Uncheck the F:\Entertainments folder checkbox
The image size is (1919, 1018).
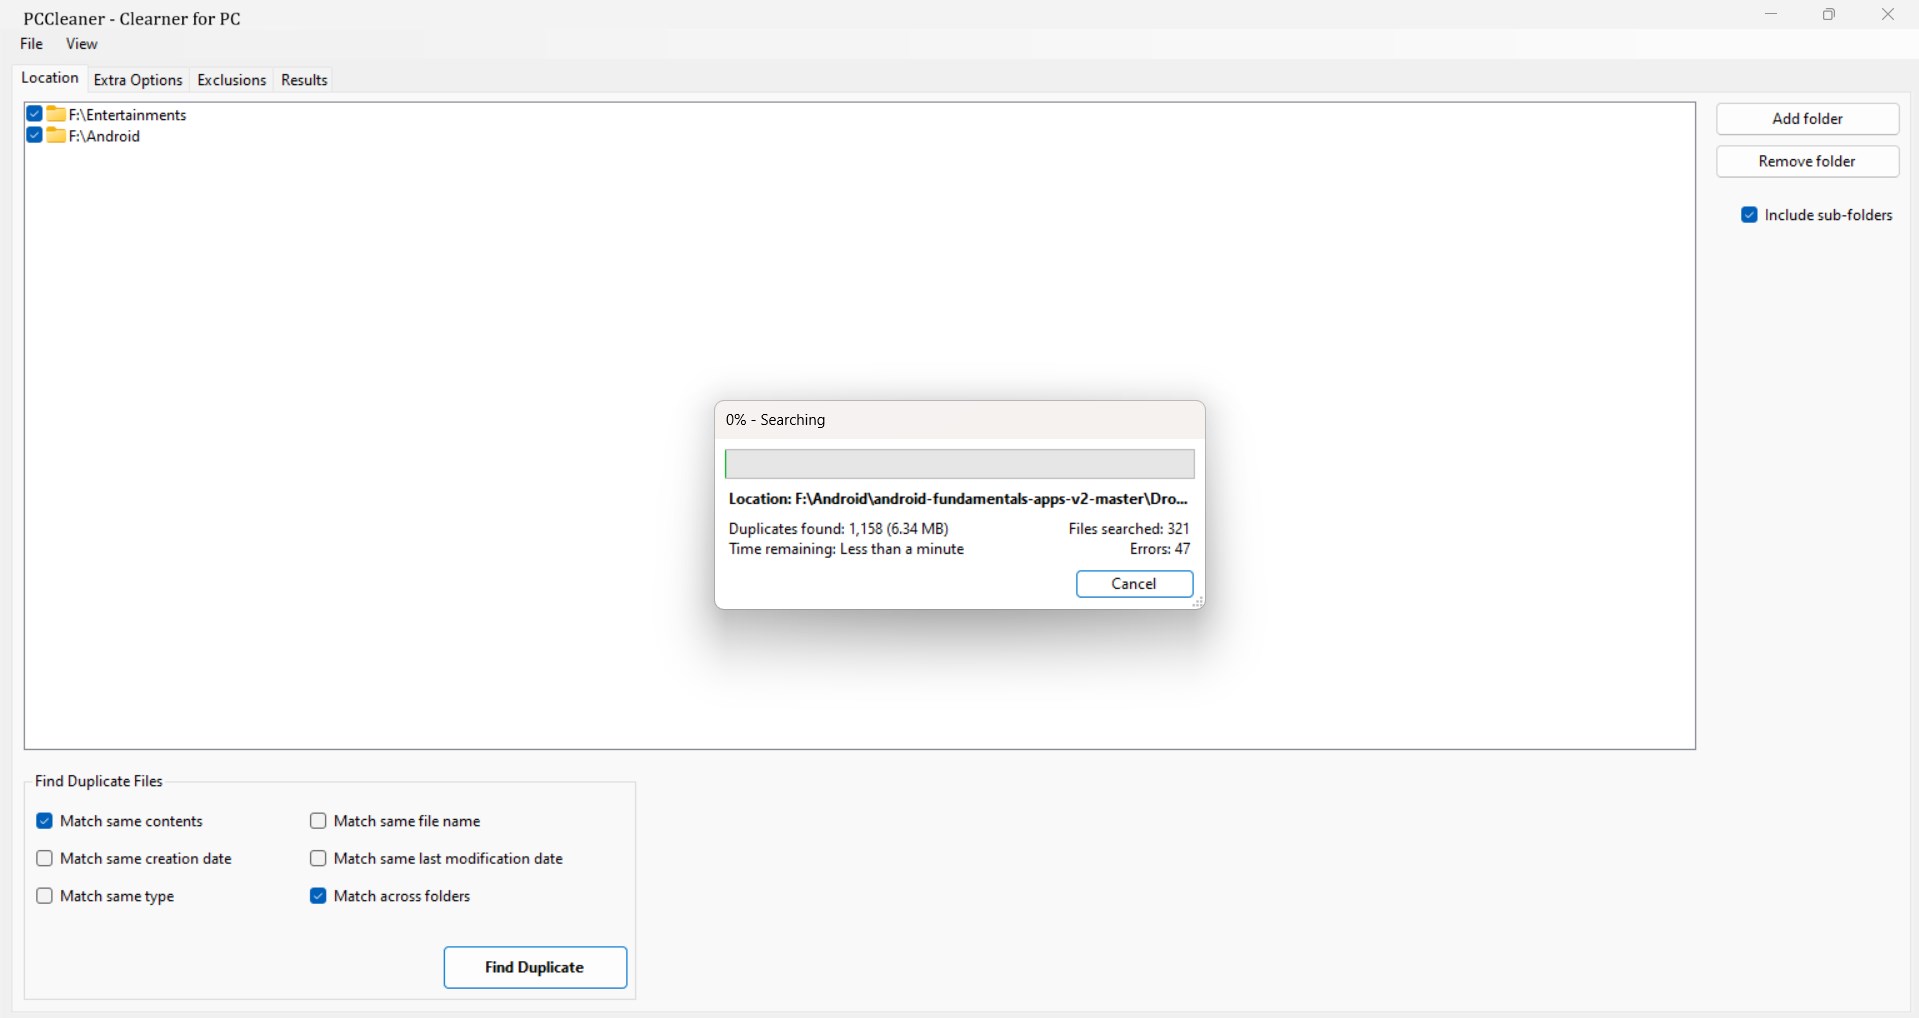35,114
